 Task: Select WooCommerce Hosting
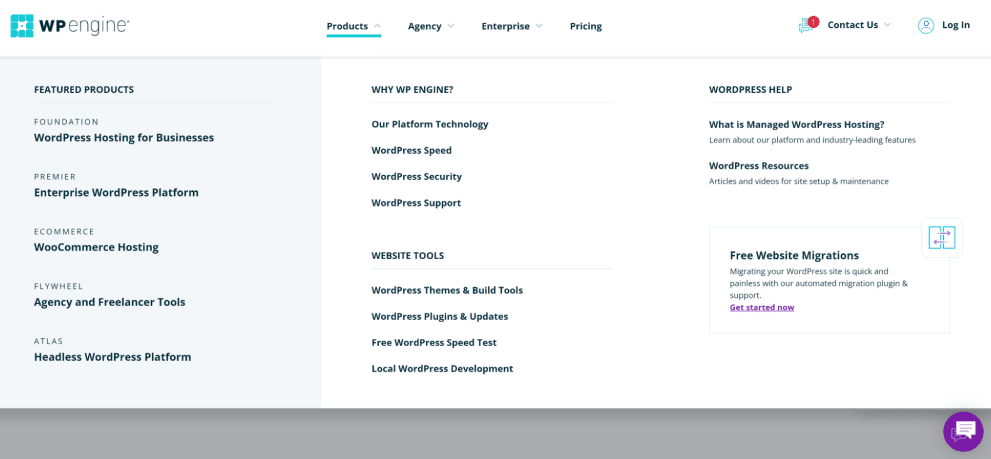96,247
